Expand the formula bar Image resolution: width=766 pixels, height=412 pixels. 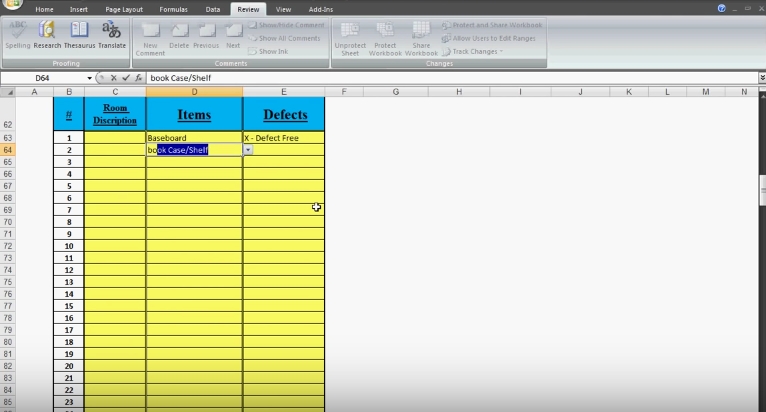(x=759, y=78)
